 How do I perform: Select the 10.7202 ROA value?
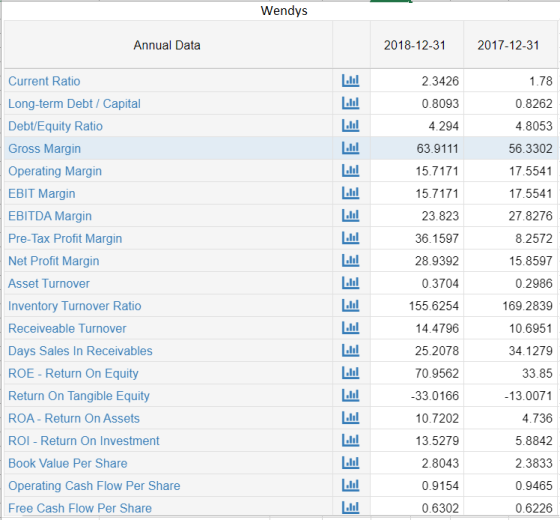437,418
